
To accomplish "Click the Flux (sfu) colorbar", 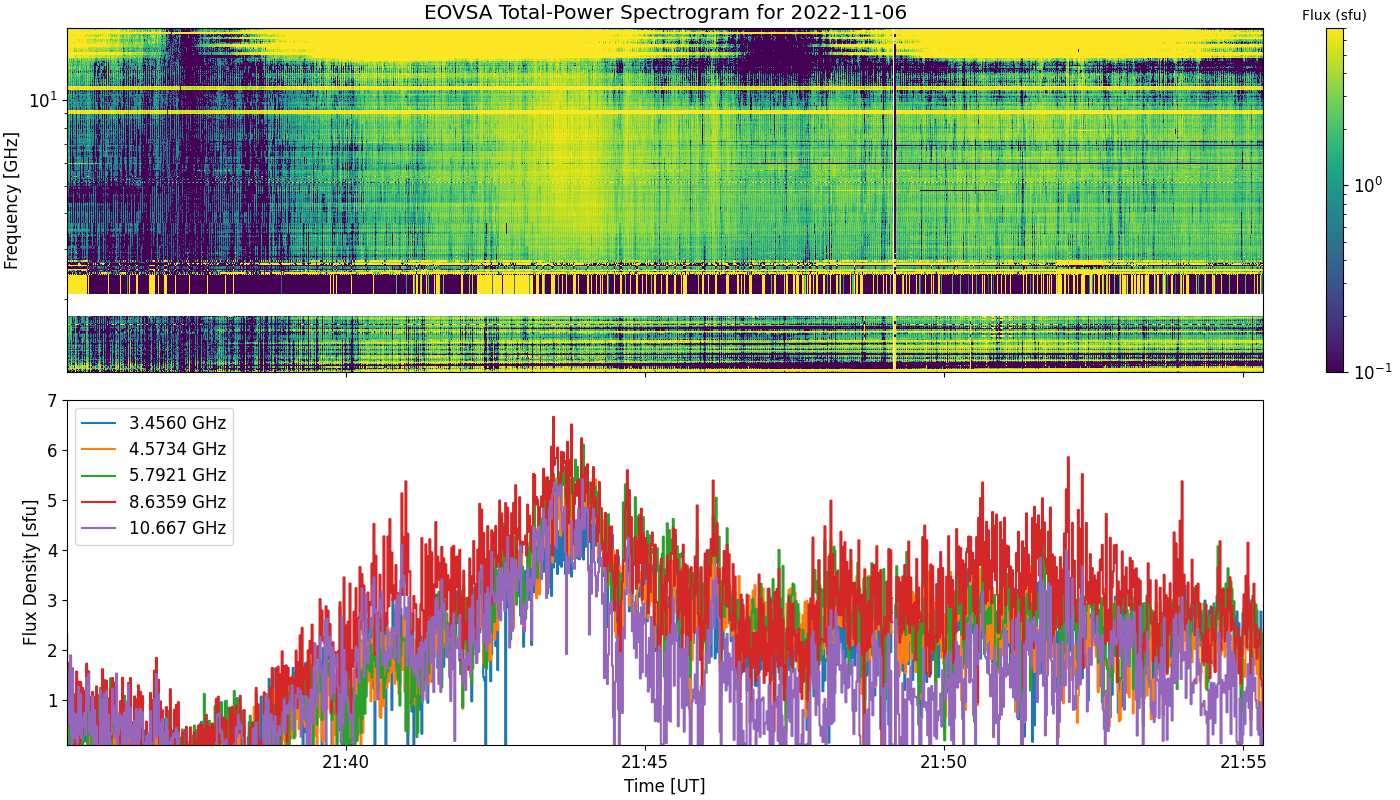I will [x=1335, y=200].
